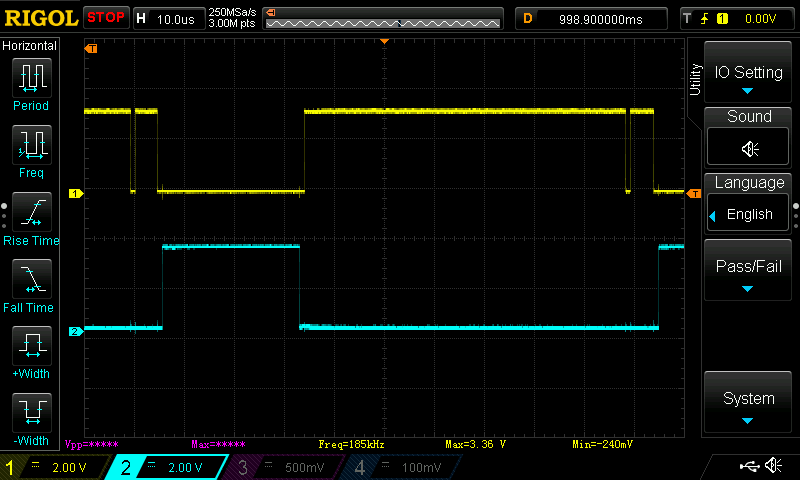Click the 3.00M pts memory depth readout

(x=232, y=23)
